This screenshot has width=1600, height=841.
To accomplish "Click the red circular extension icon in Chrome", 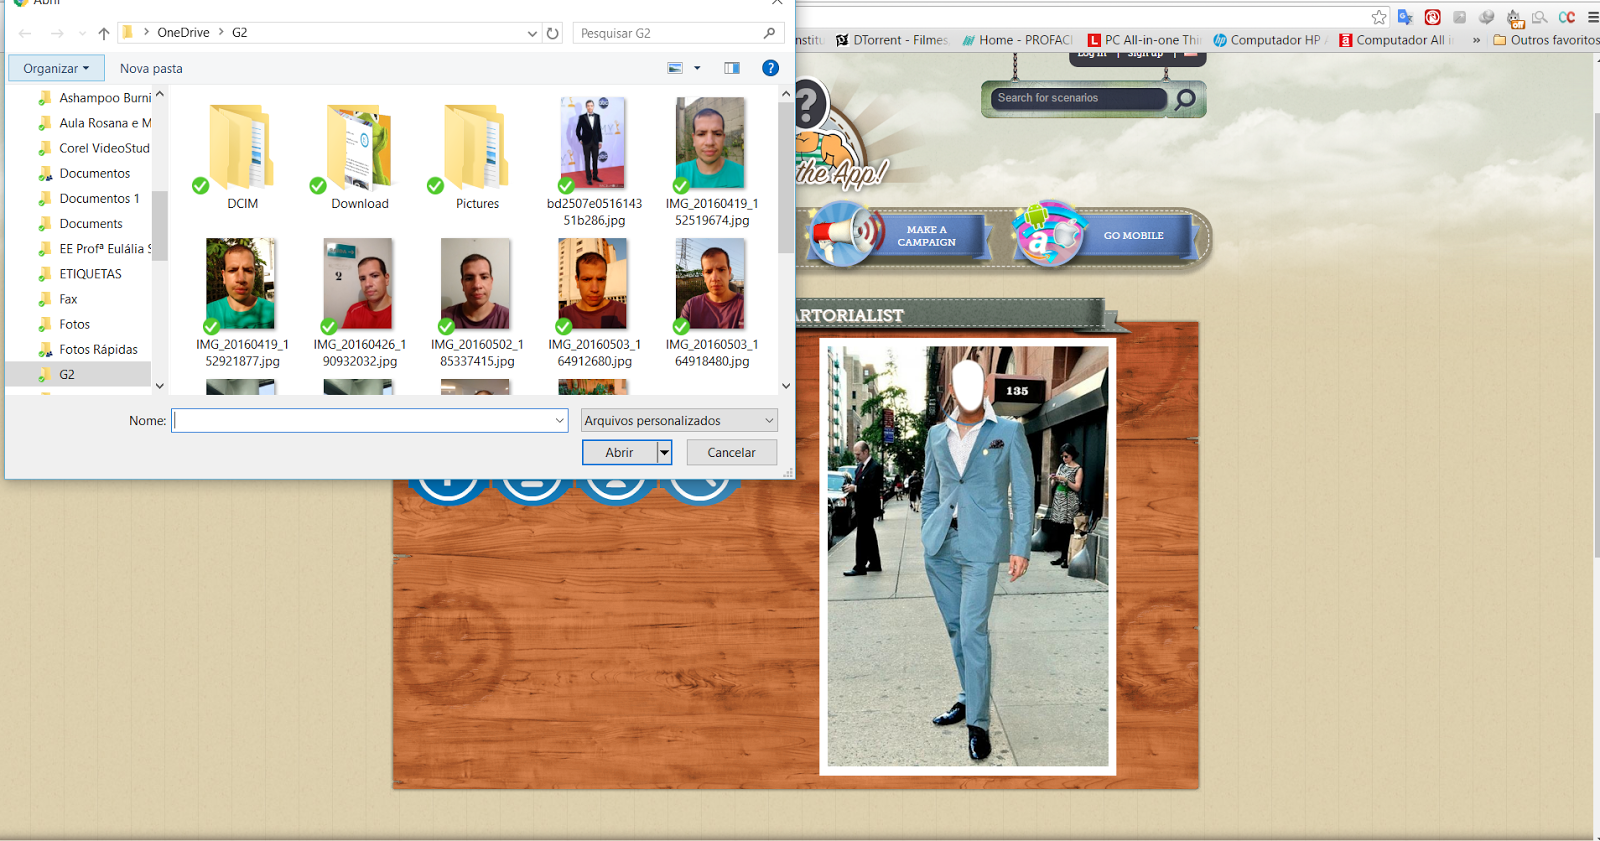I will click(1432, 17).
